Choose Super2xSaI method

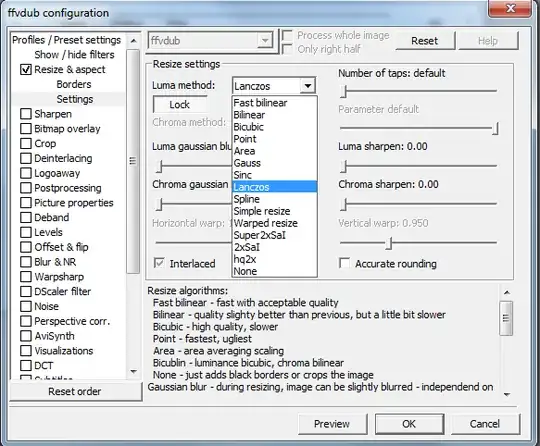click(x=274, y=235)
